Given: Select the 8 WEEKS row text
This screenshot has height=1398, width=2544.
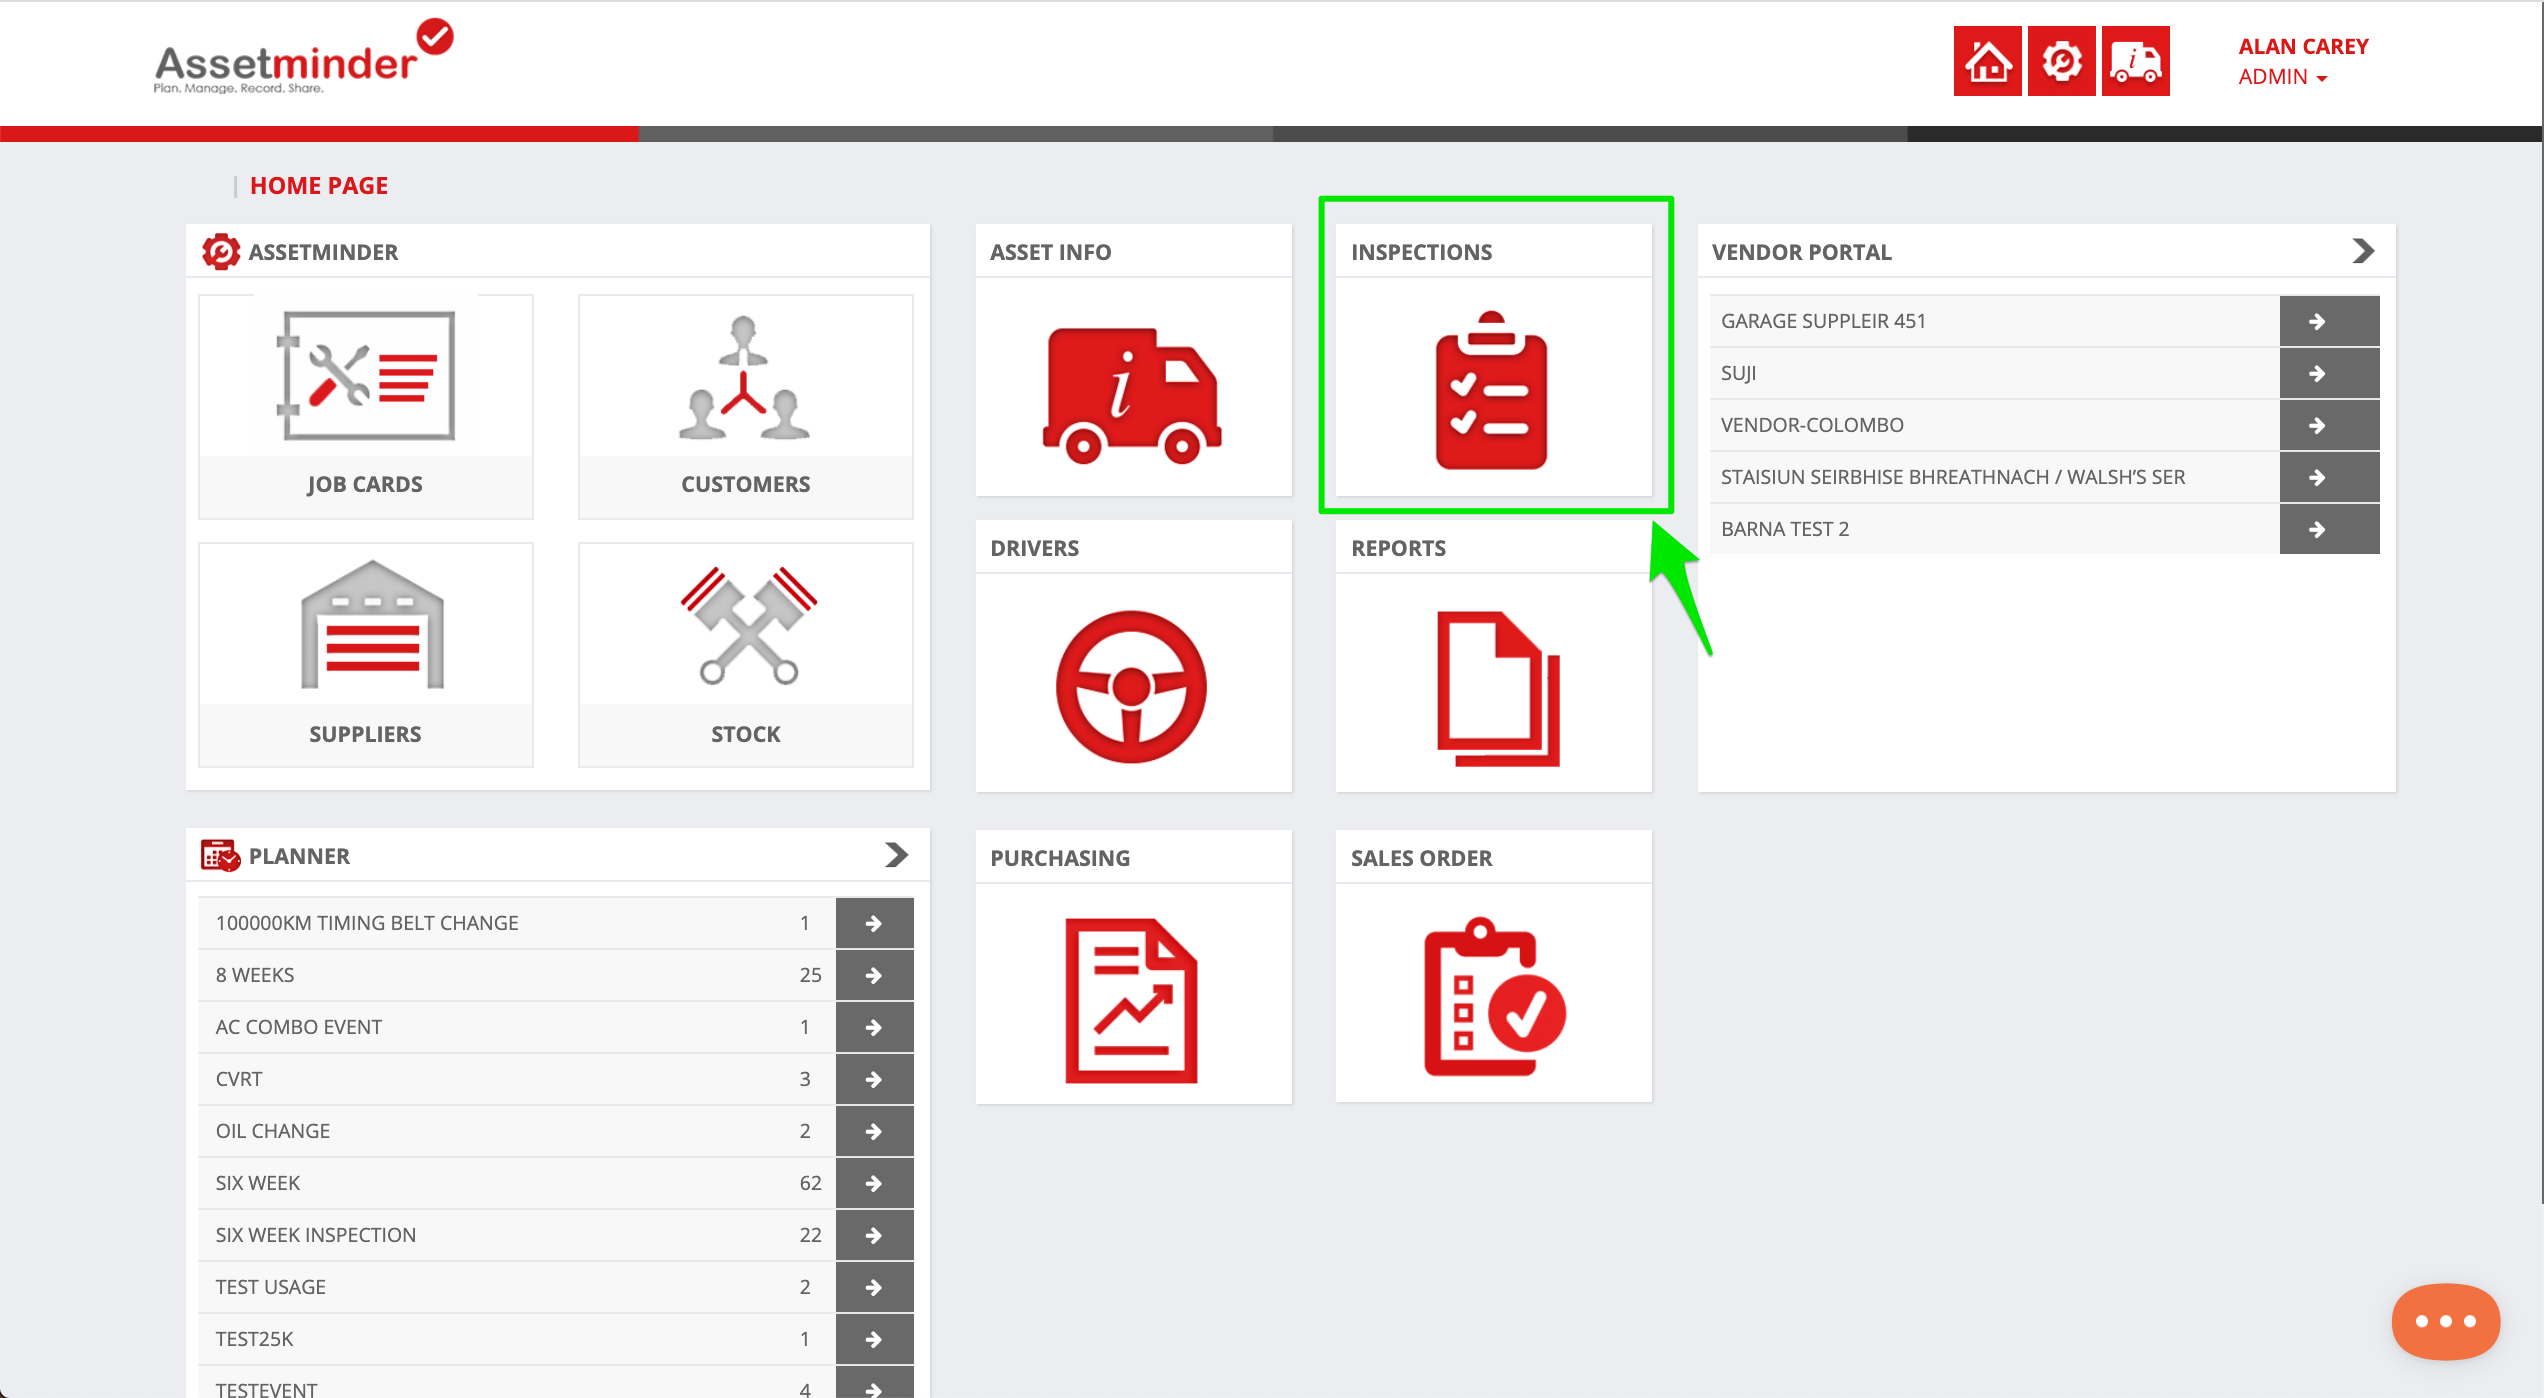Looking at the screenshot, I should click(255, 975).
